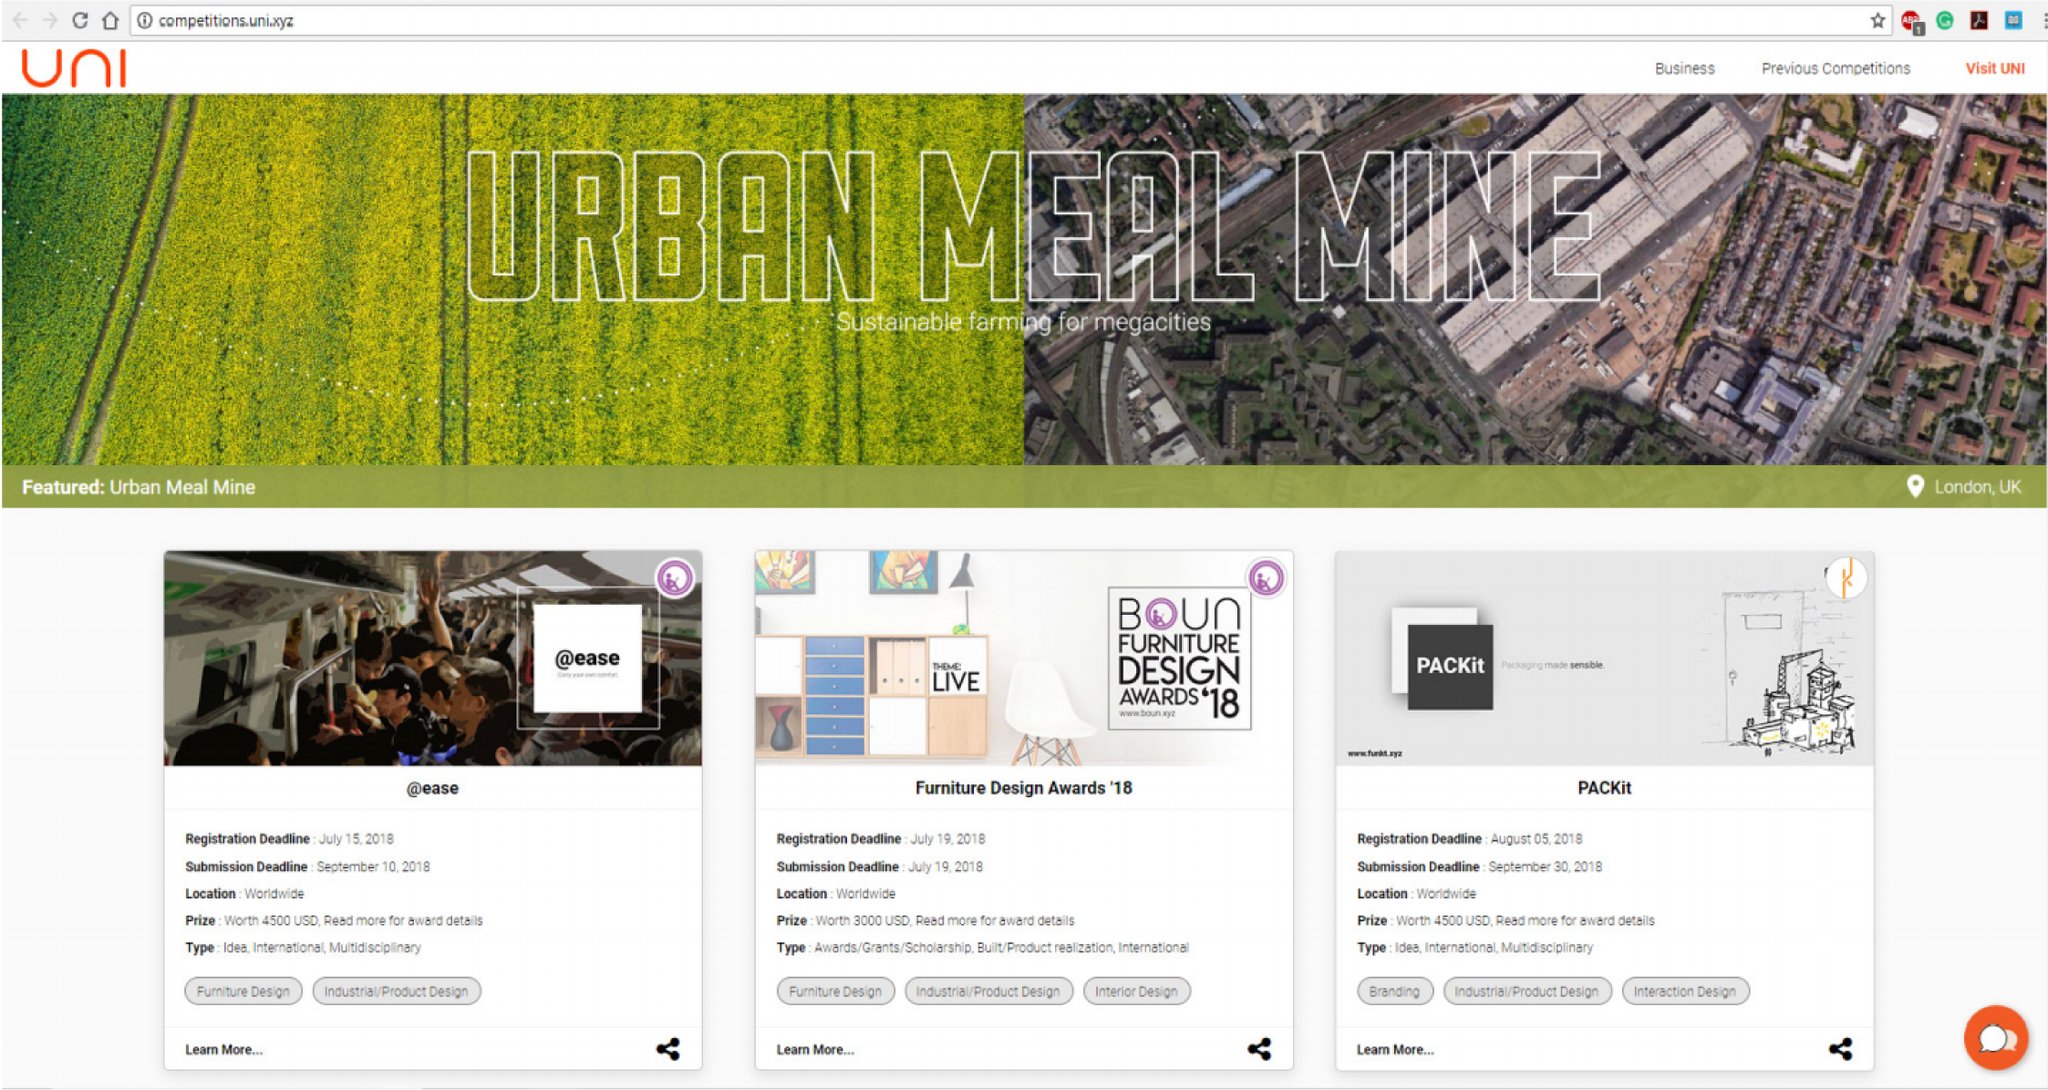Open Previous Competitions in the navigation
Image resolution: width=2048 pixels, height=1090 pixels.
tap(1835, 68)
